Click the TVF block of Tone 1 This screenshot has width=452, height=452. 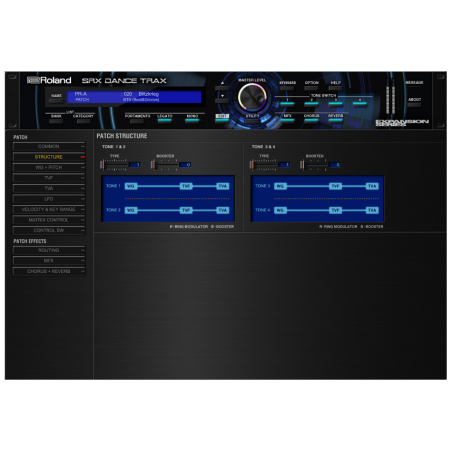pyautogui.click(x=186, y=186)
